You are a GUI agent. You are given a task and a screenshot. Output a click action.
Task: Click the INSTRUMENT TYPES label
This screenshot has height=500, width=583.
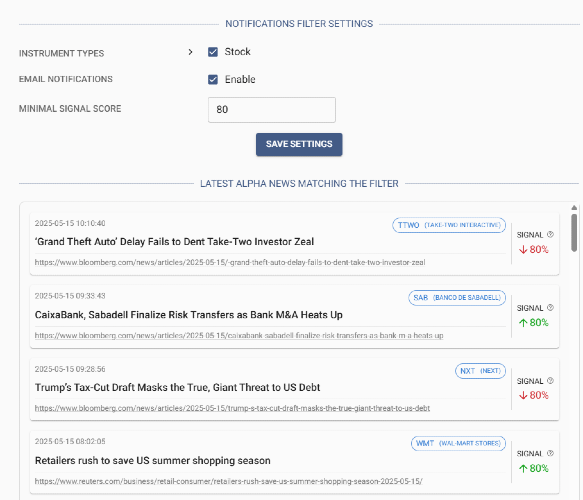point(61,54)
